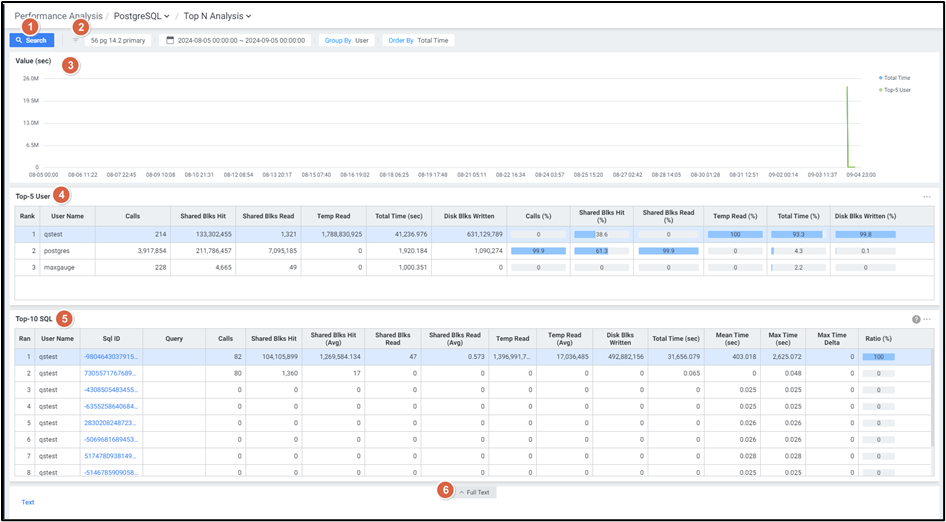Open Sql ID link starting with -9804643037915

coord(111,356)
